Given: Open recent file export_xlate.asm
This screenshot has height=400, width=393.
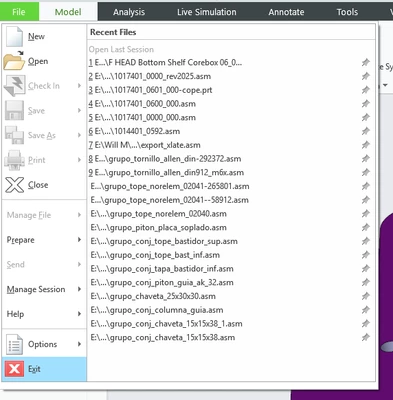Looking at the screenshot, I should point(144,145).
